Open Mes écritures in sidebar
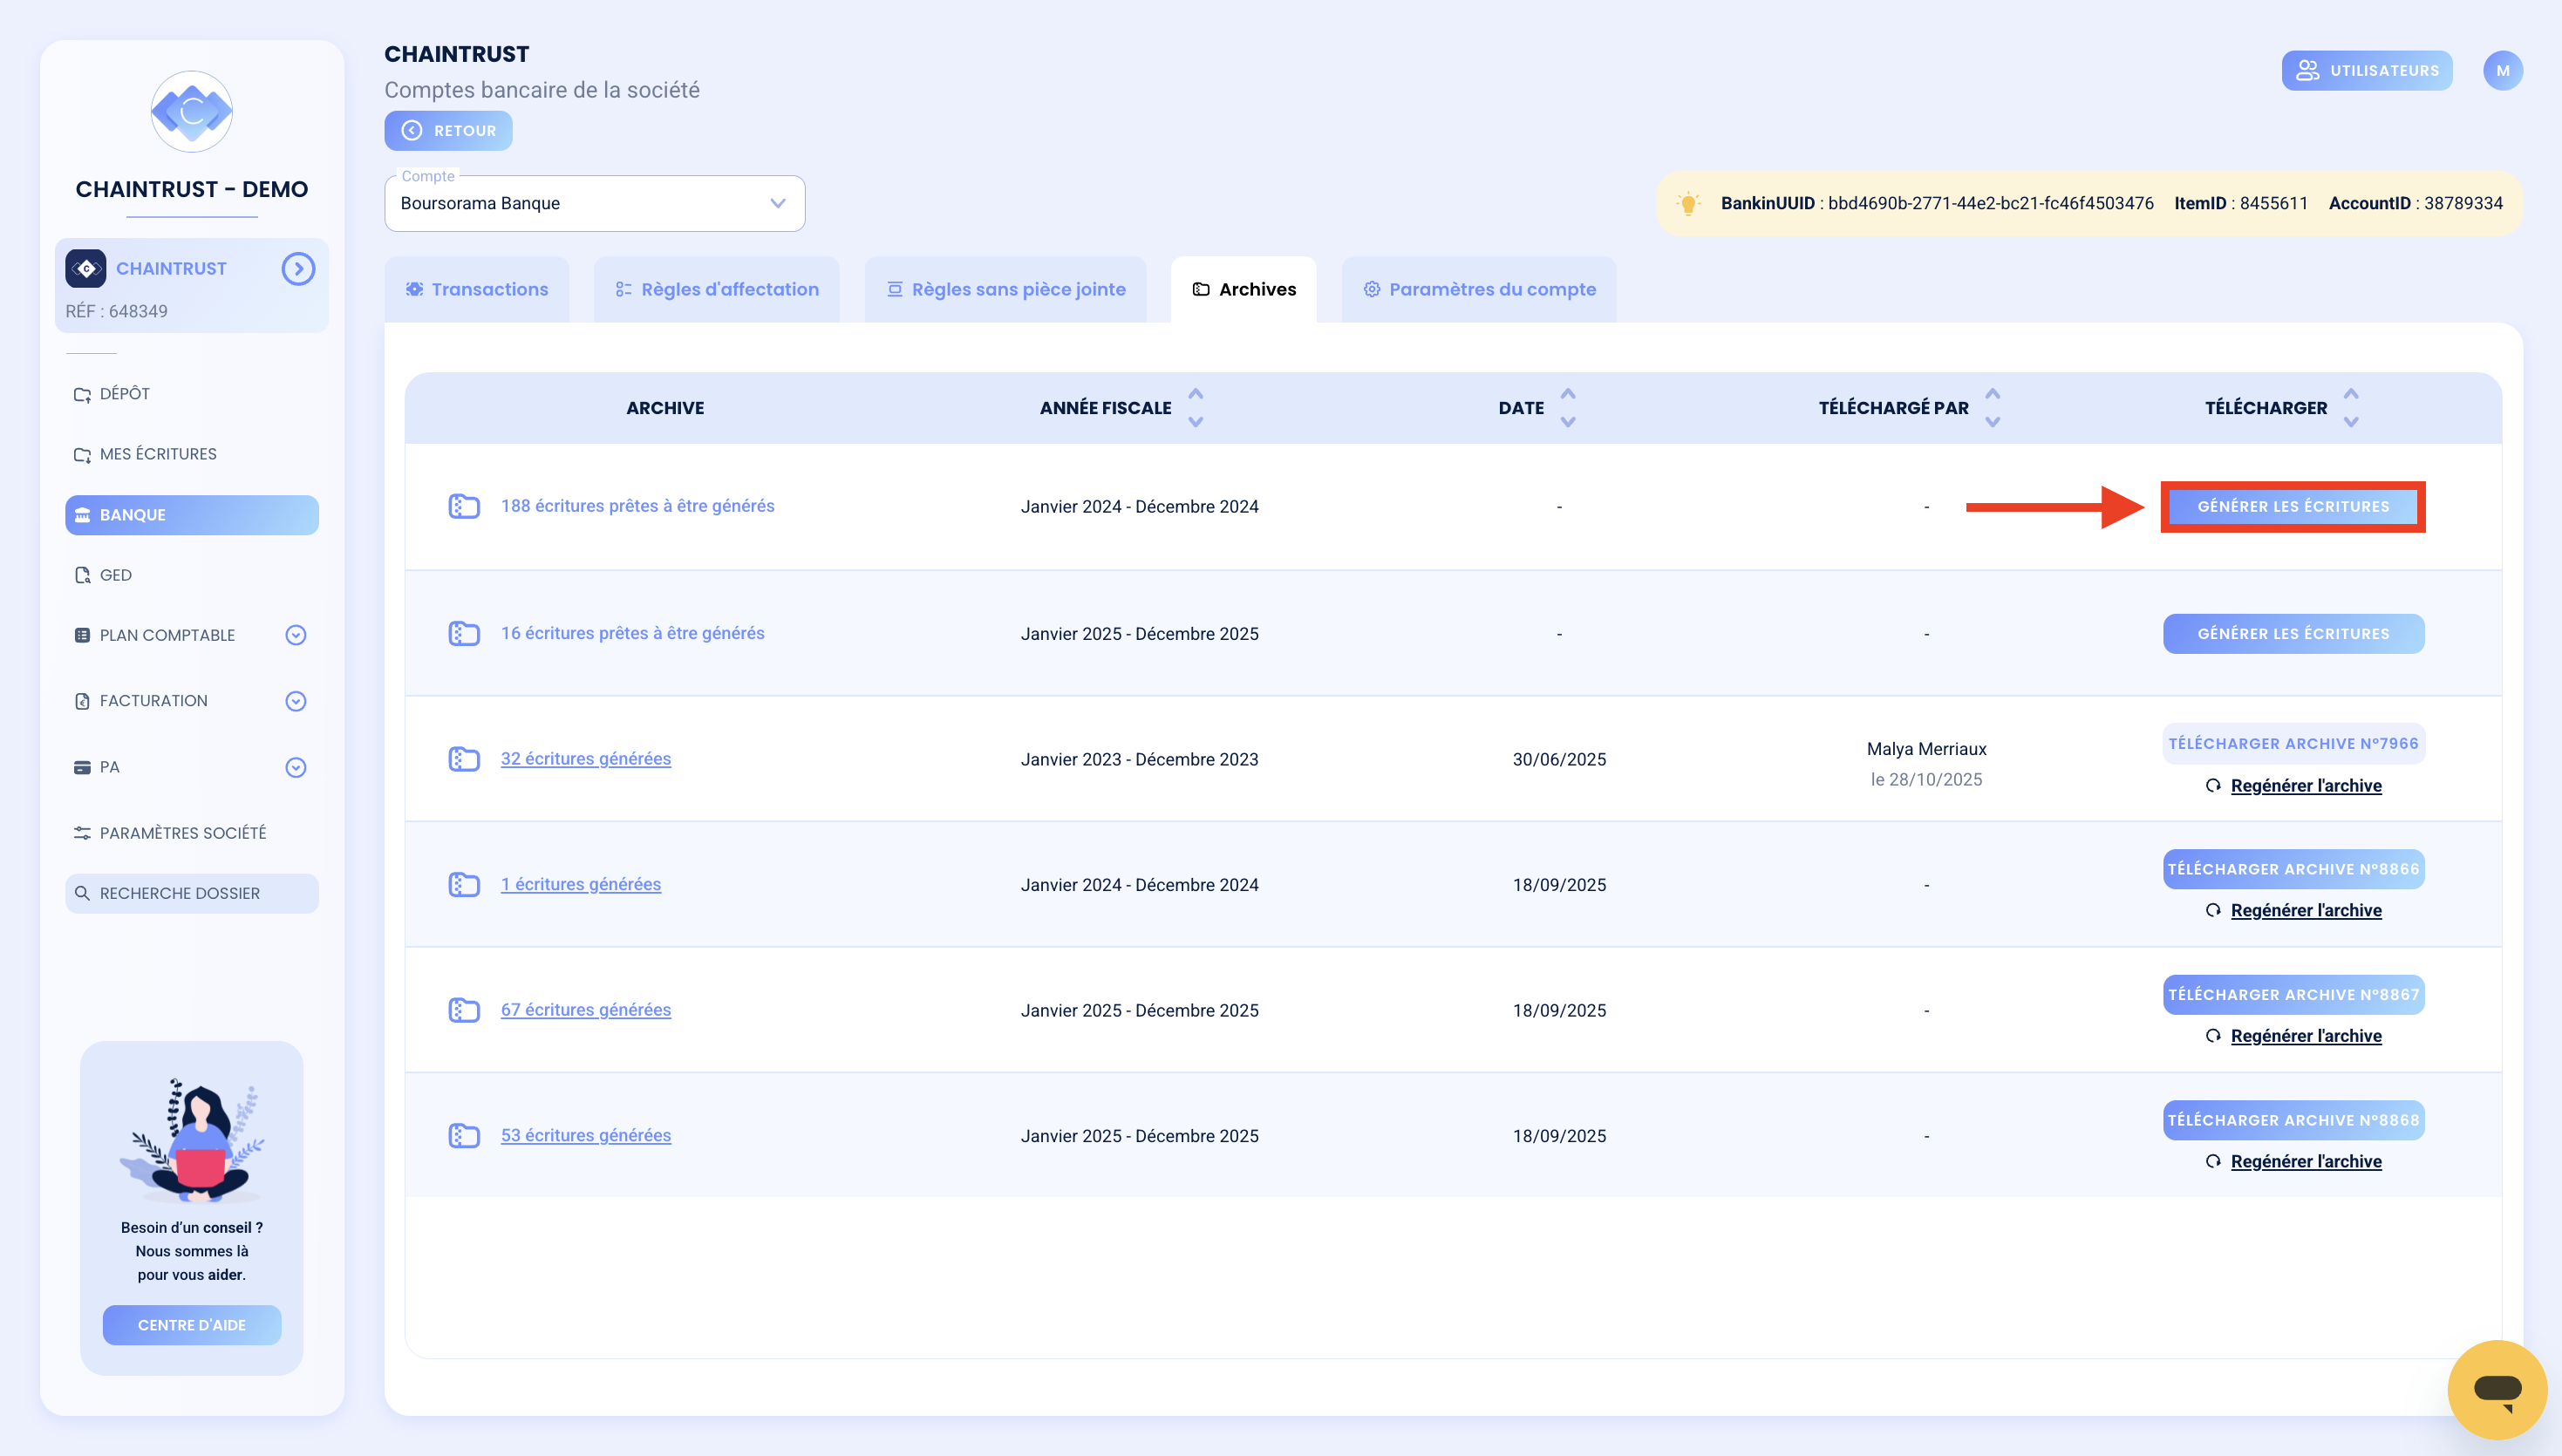Image resolution: width=2562 pixels, height=1456 pixels. (x=192, y=454)
